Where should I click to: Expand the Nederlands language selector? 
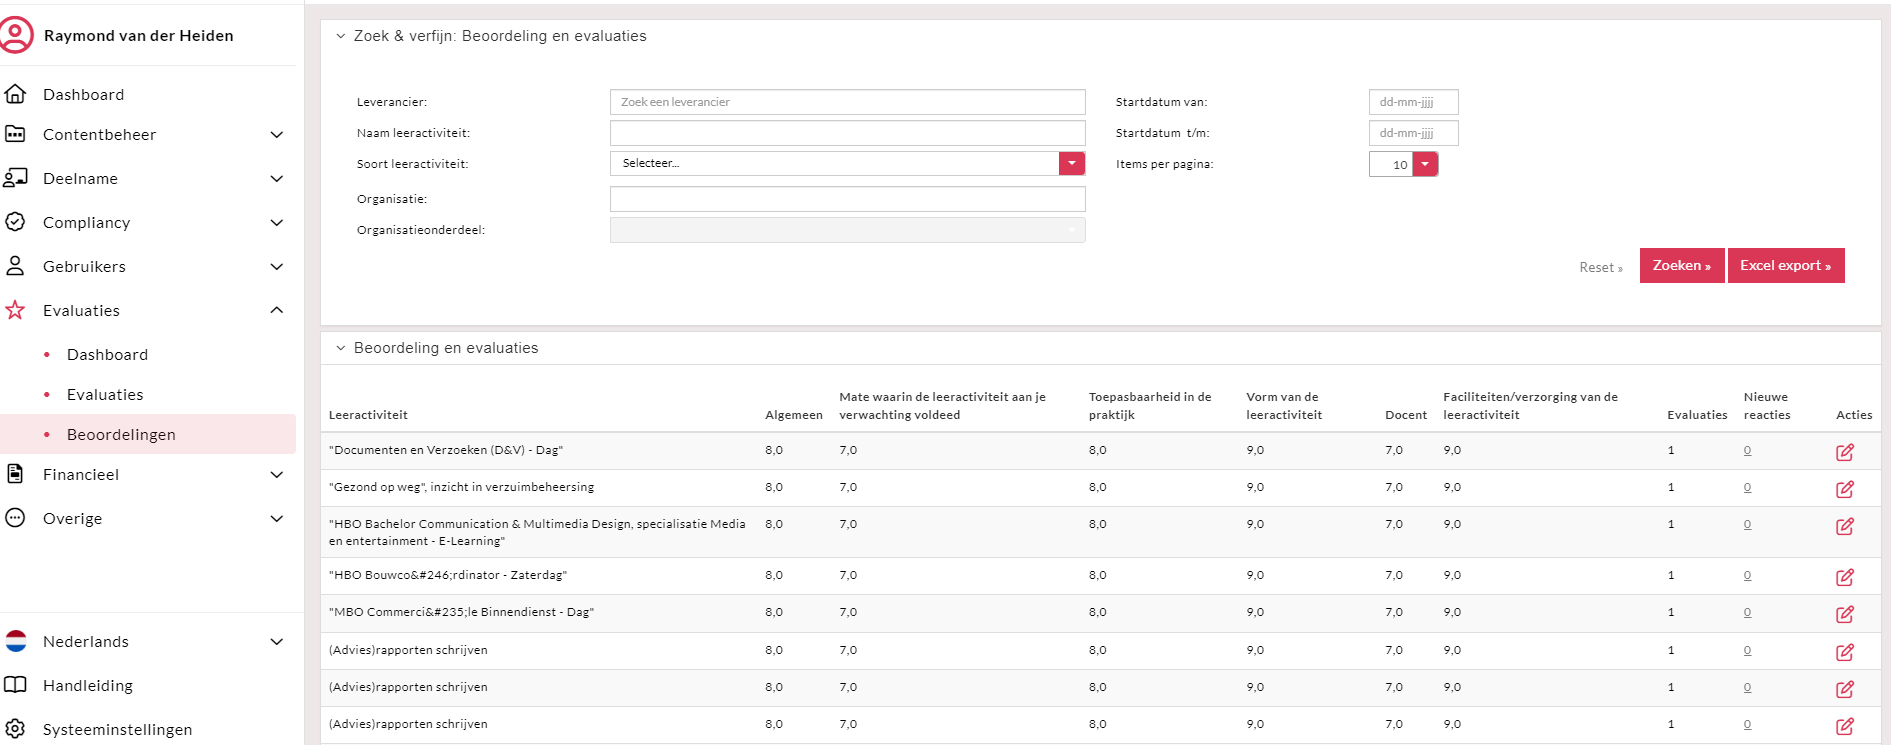click(277, 642)
